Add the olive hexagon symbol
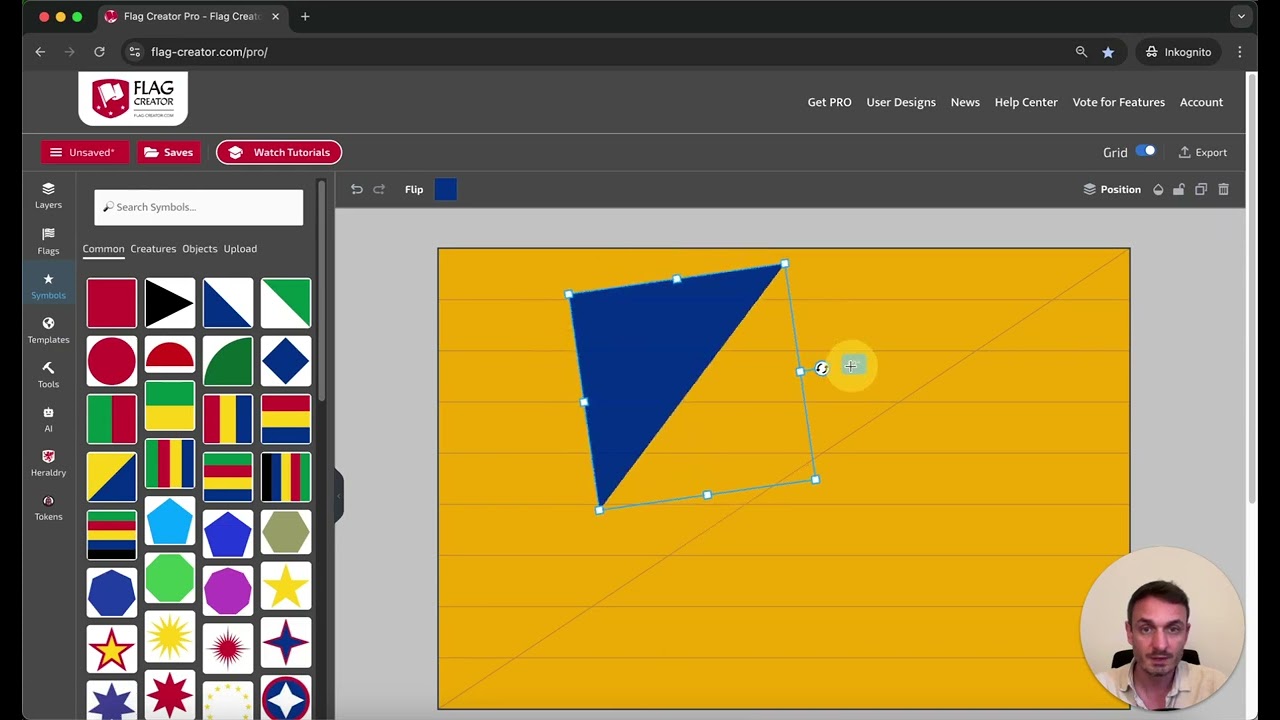The image size is (1280, 720). pos(285,532)
